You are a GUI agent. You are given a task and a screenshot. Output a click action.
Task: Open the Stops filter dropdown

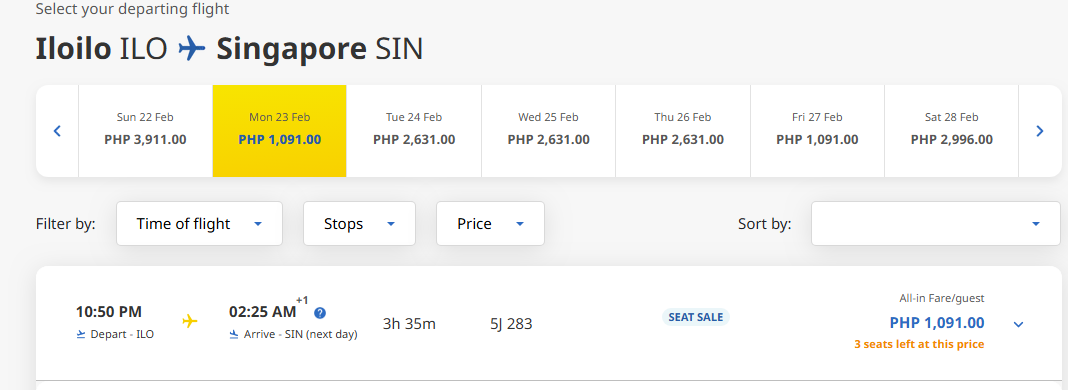point(359,223)
